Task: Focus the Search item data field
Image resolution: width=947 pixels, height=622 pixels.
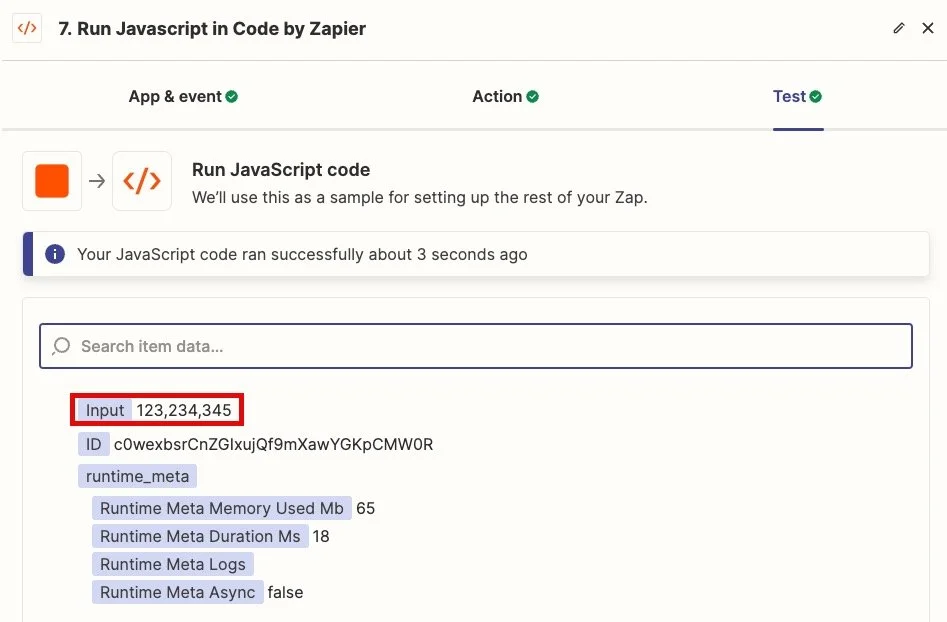Action: 476,346
